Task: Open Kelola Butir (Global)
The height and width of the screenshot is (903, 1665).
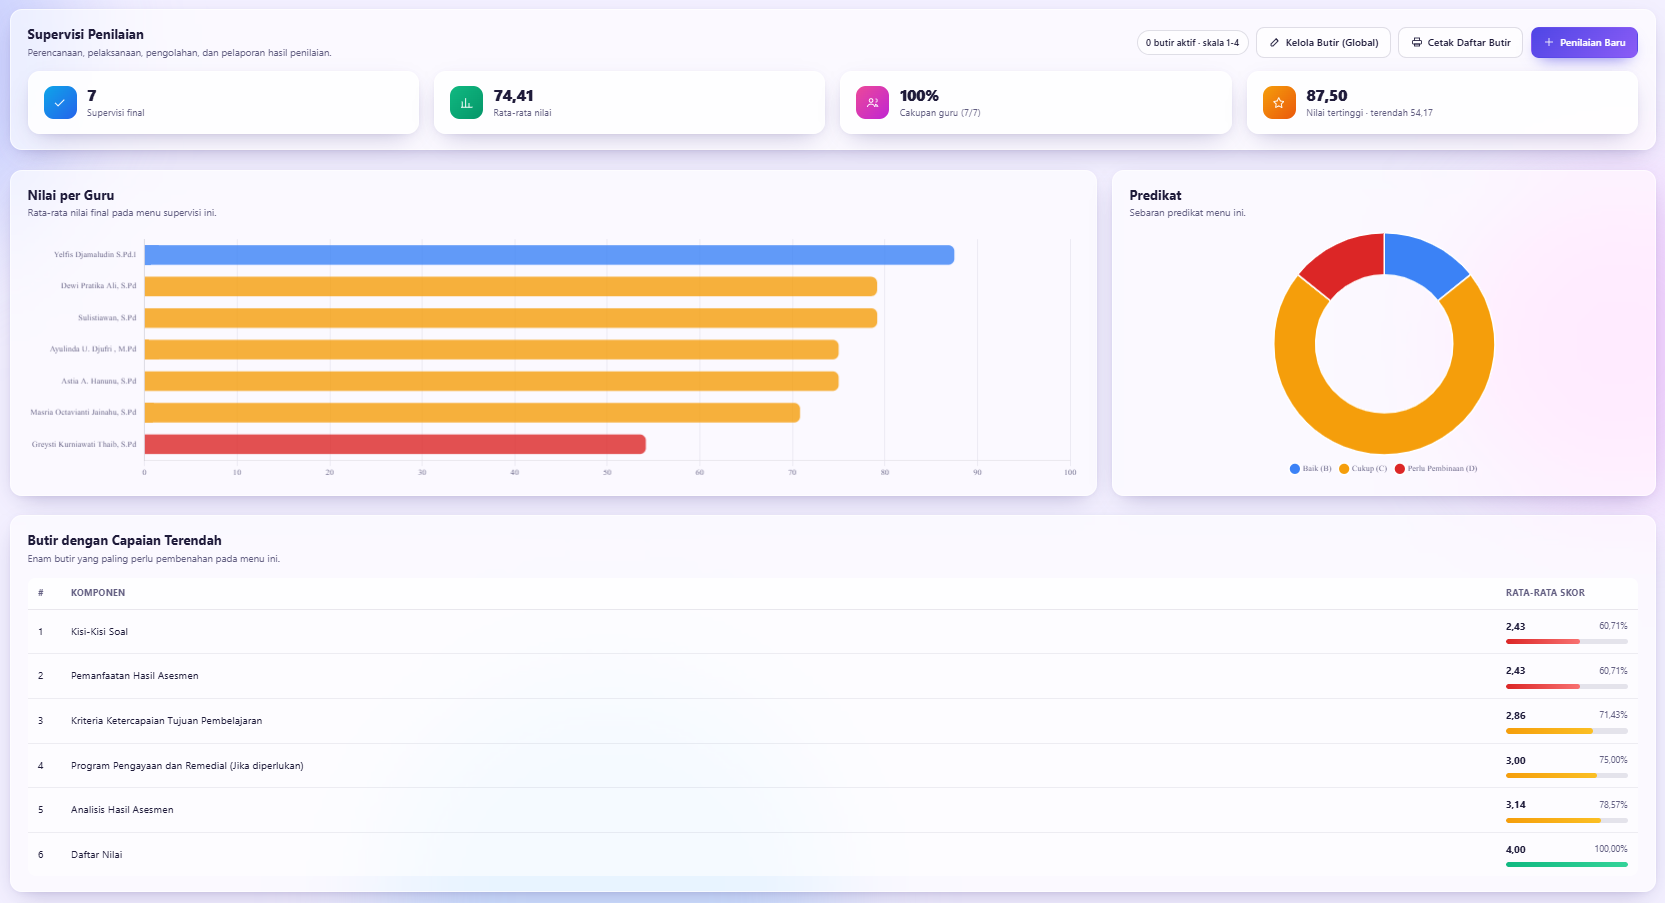Action: click(x=1323, y=43)
